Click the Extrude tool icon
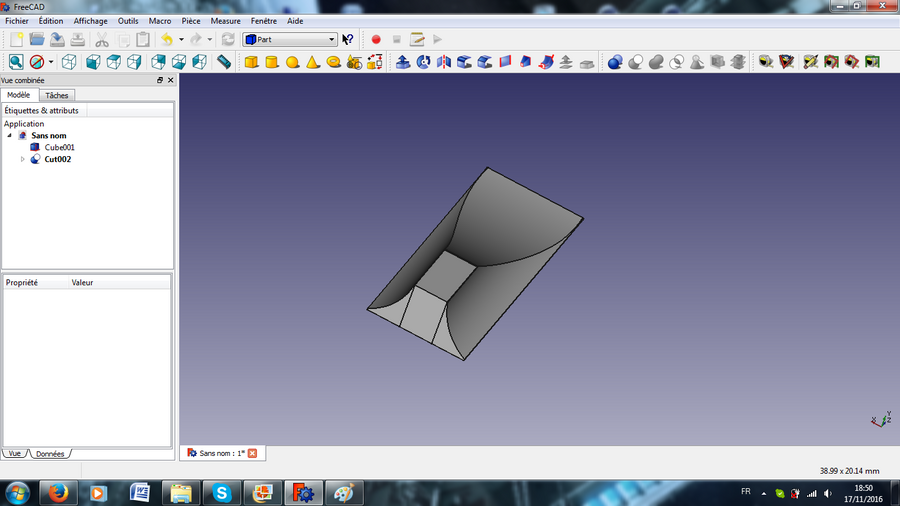Screen dimensions: 900x506 tap(402, 62)
